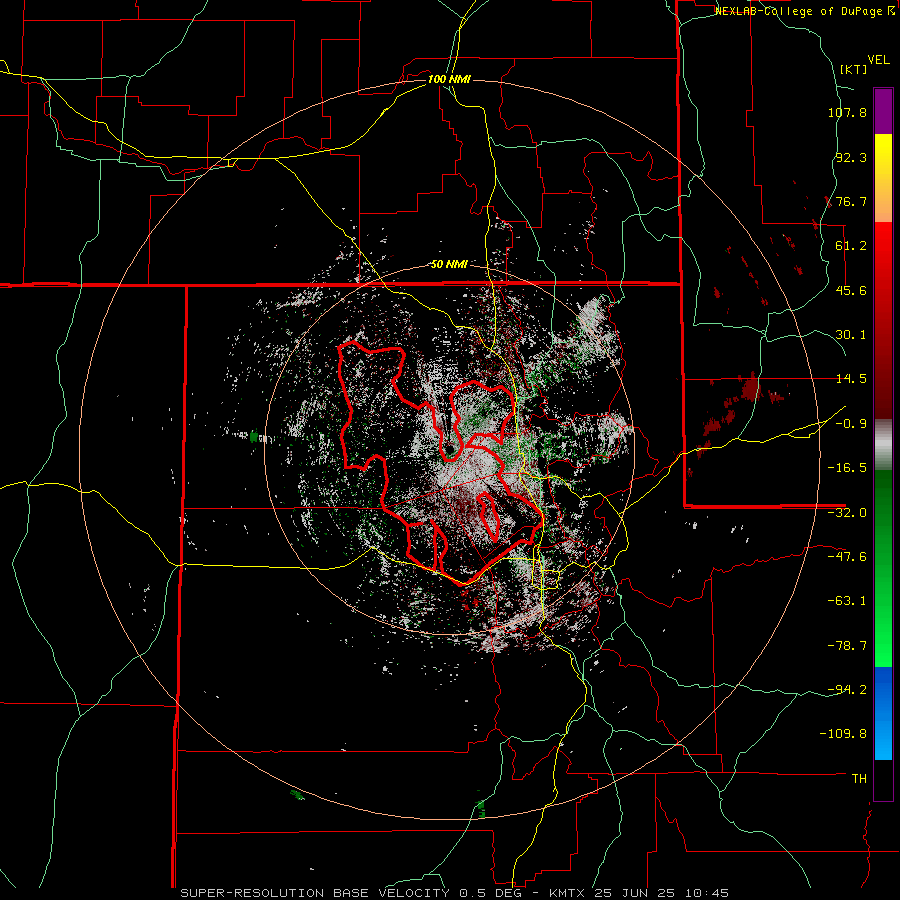The width and height of the screenshot is (900, 900).
Task: Click the 76.7 velocity scale value
Action: tap(851, 201)
